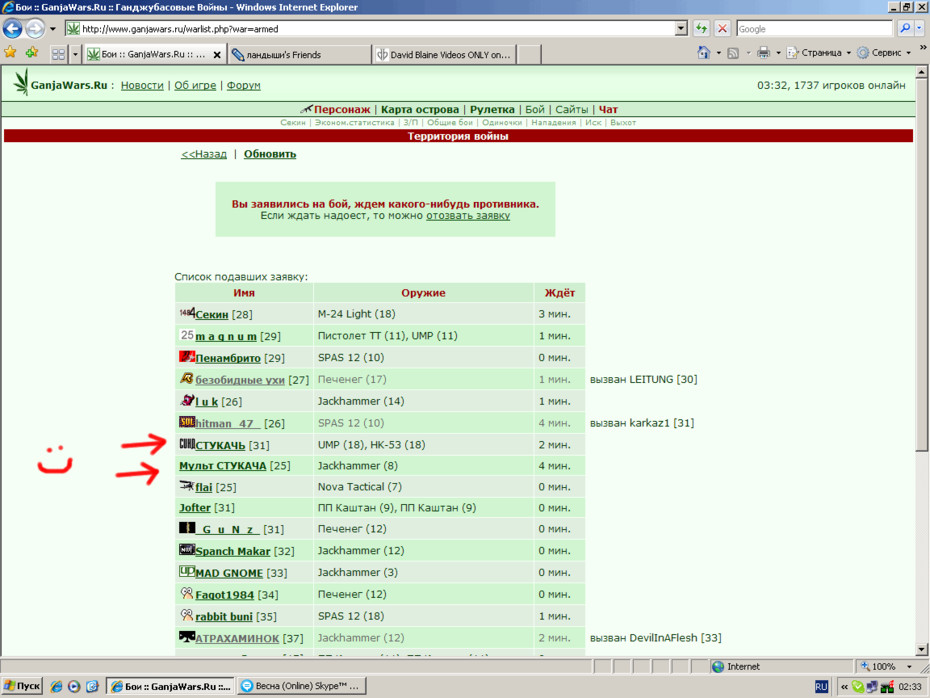Open Карта острова
Image resolution: width=930 pixels, height=698 pixels.
[420, 110]
